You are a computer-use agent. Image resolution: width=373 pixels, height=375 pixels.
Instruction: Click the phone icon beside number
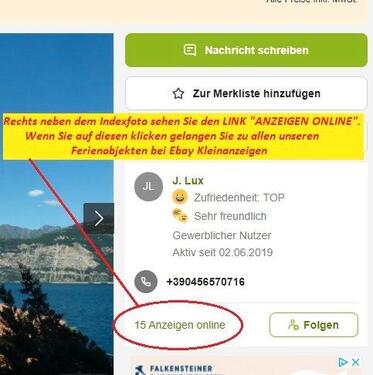(146, 282)
